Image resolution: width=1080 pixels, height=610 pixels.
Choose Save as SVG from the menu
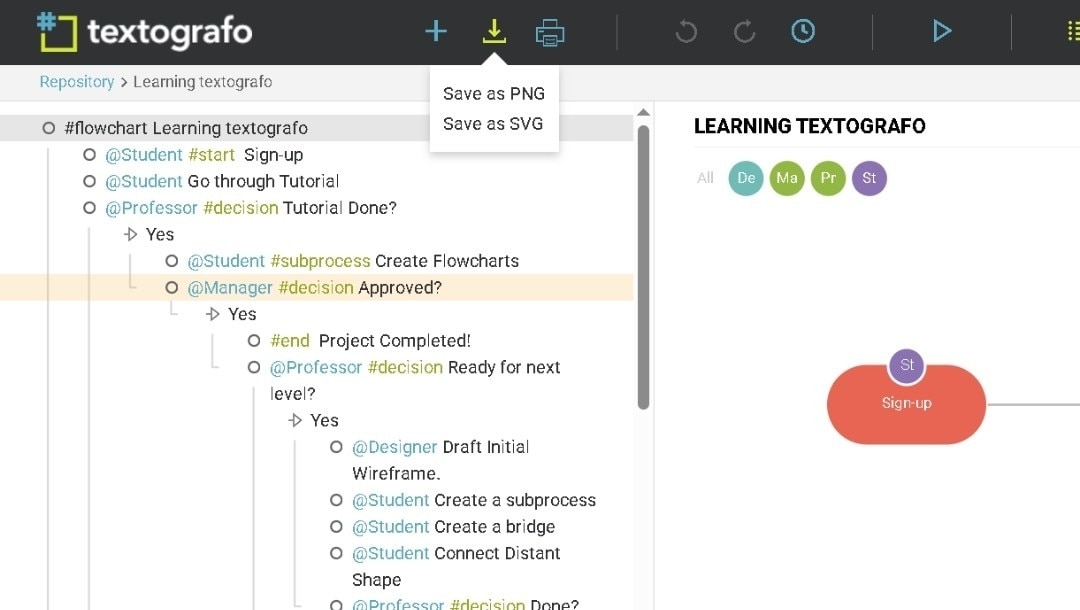click(493, 125)
